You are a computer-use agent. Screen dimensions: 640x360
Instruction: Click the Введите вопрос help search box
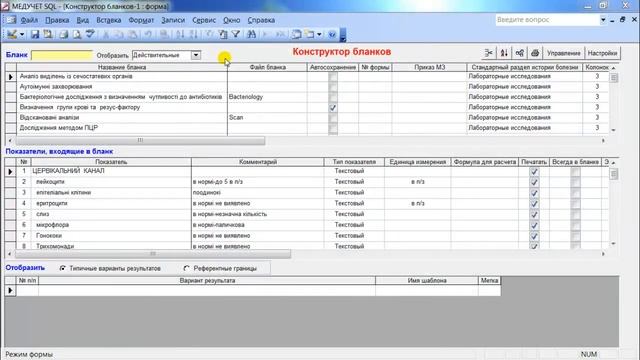[x=547, y=20]
